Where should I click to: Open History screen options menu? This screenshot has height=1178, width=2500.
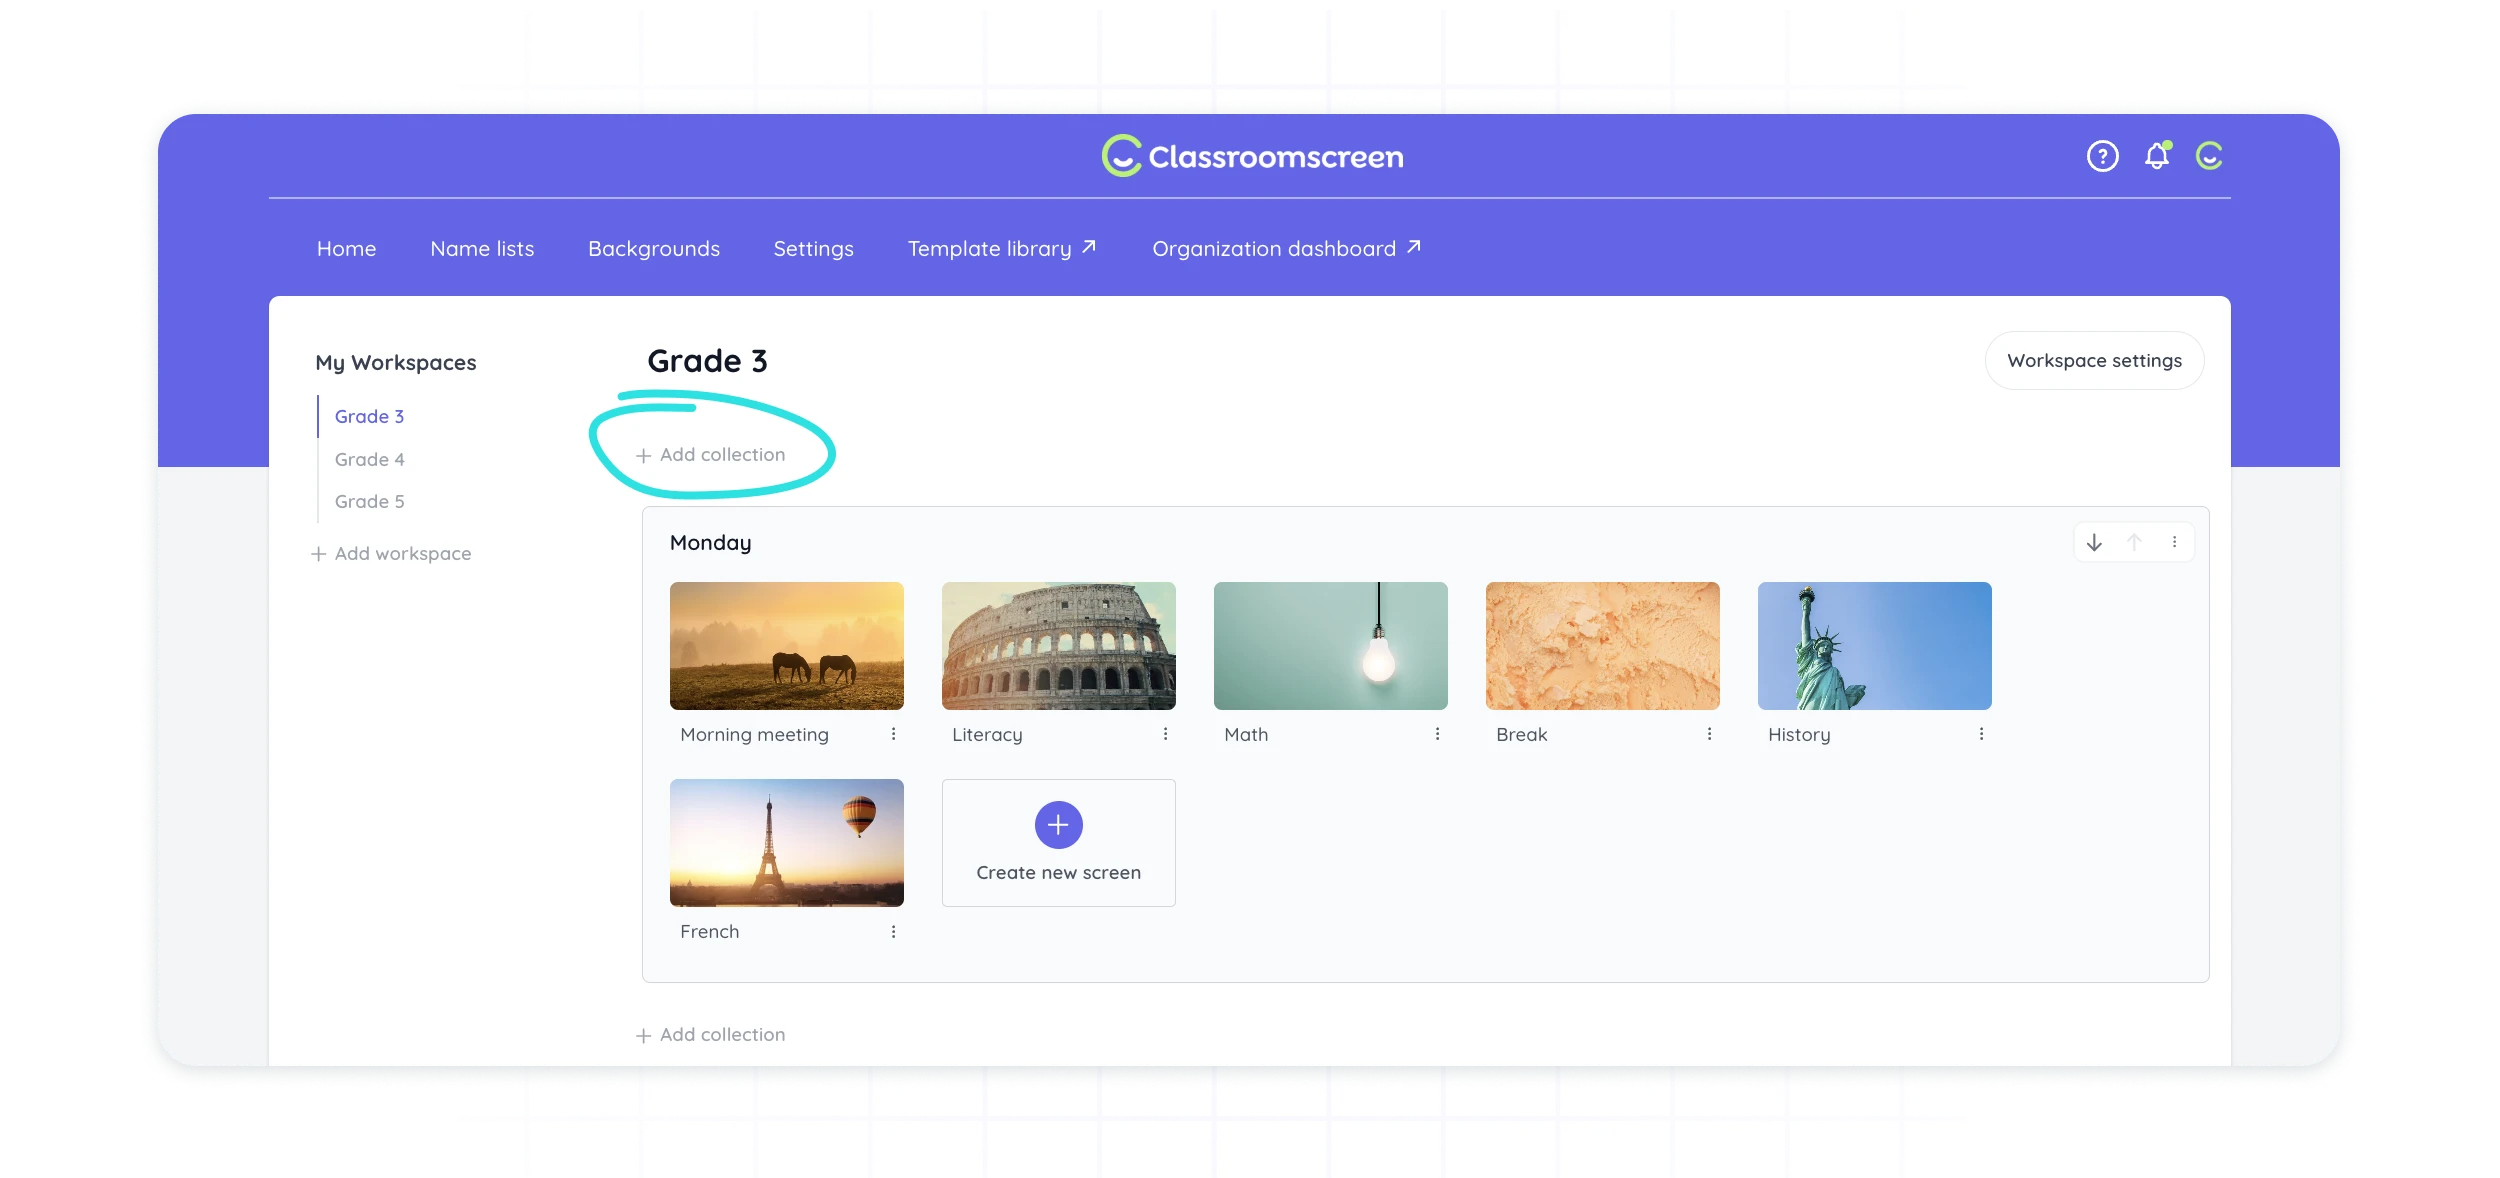click(x=1981, y=734)
